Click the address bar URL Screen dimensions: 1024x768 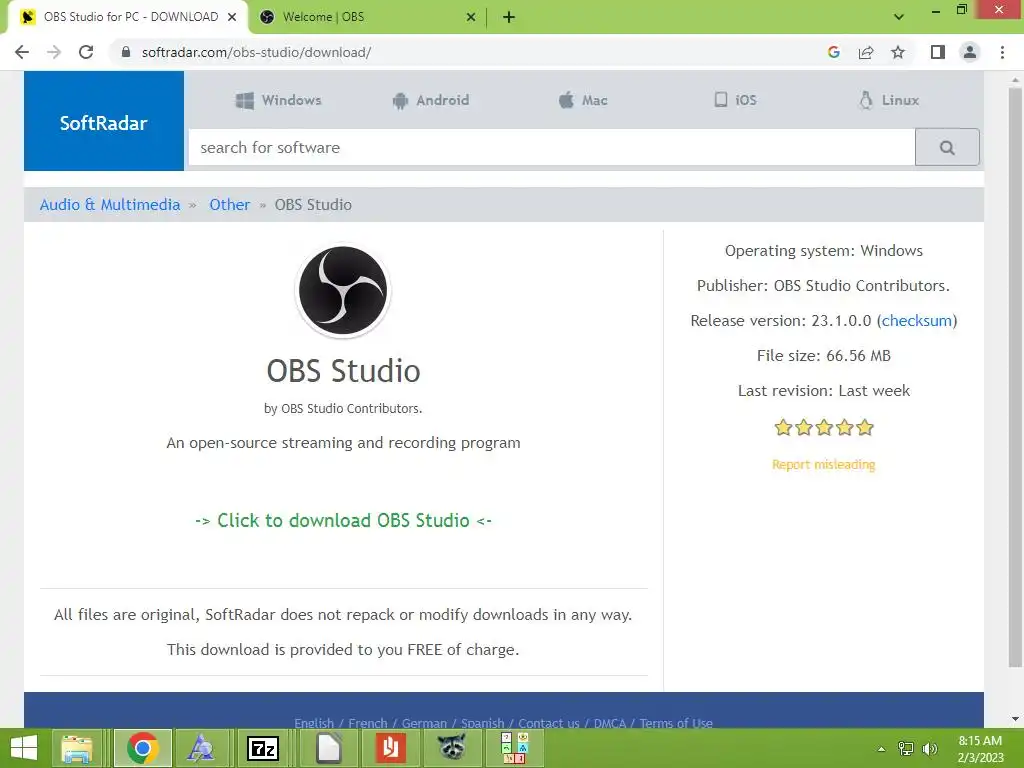click(x=256, y=52)
